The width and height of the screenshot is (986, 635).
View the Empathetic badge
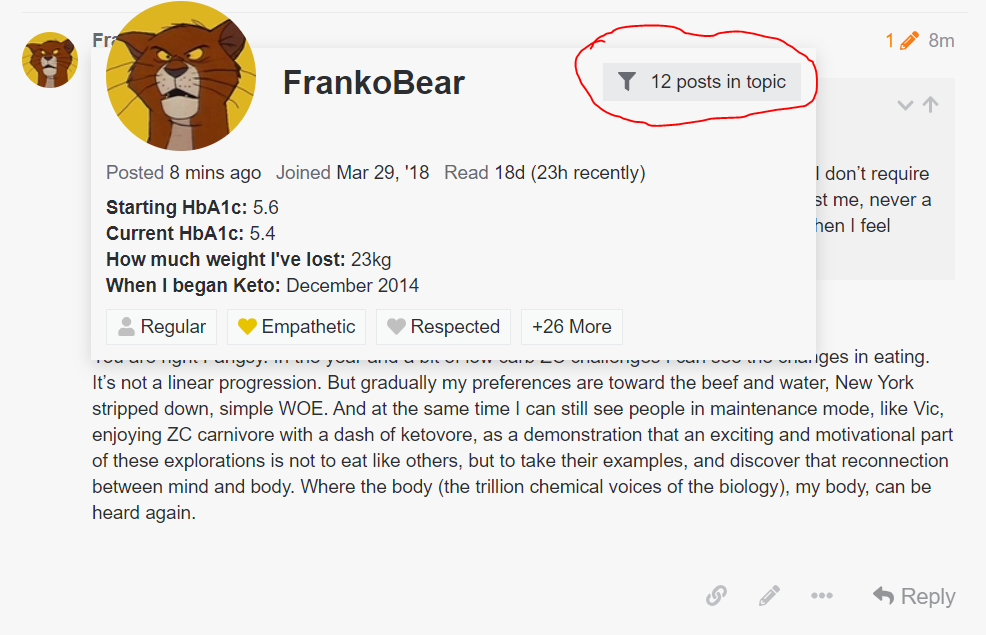tap(296, 327)
